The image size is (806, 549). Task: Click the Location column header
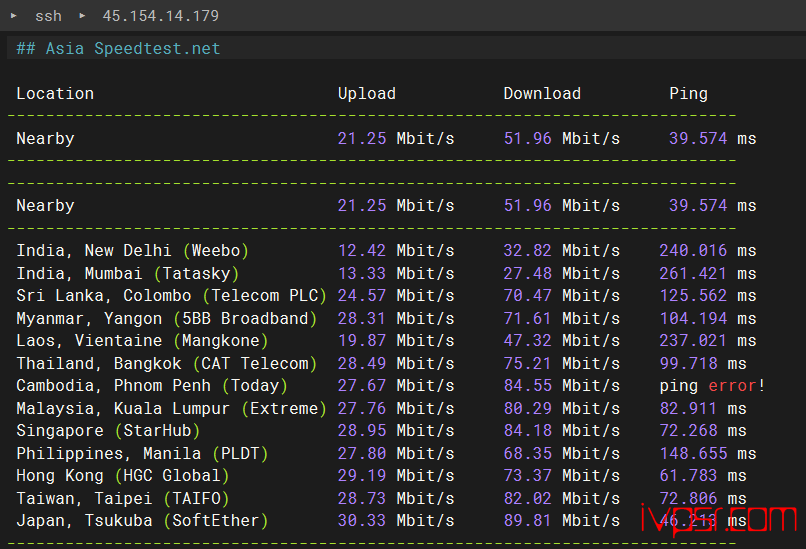(x=55, y=93)
